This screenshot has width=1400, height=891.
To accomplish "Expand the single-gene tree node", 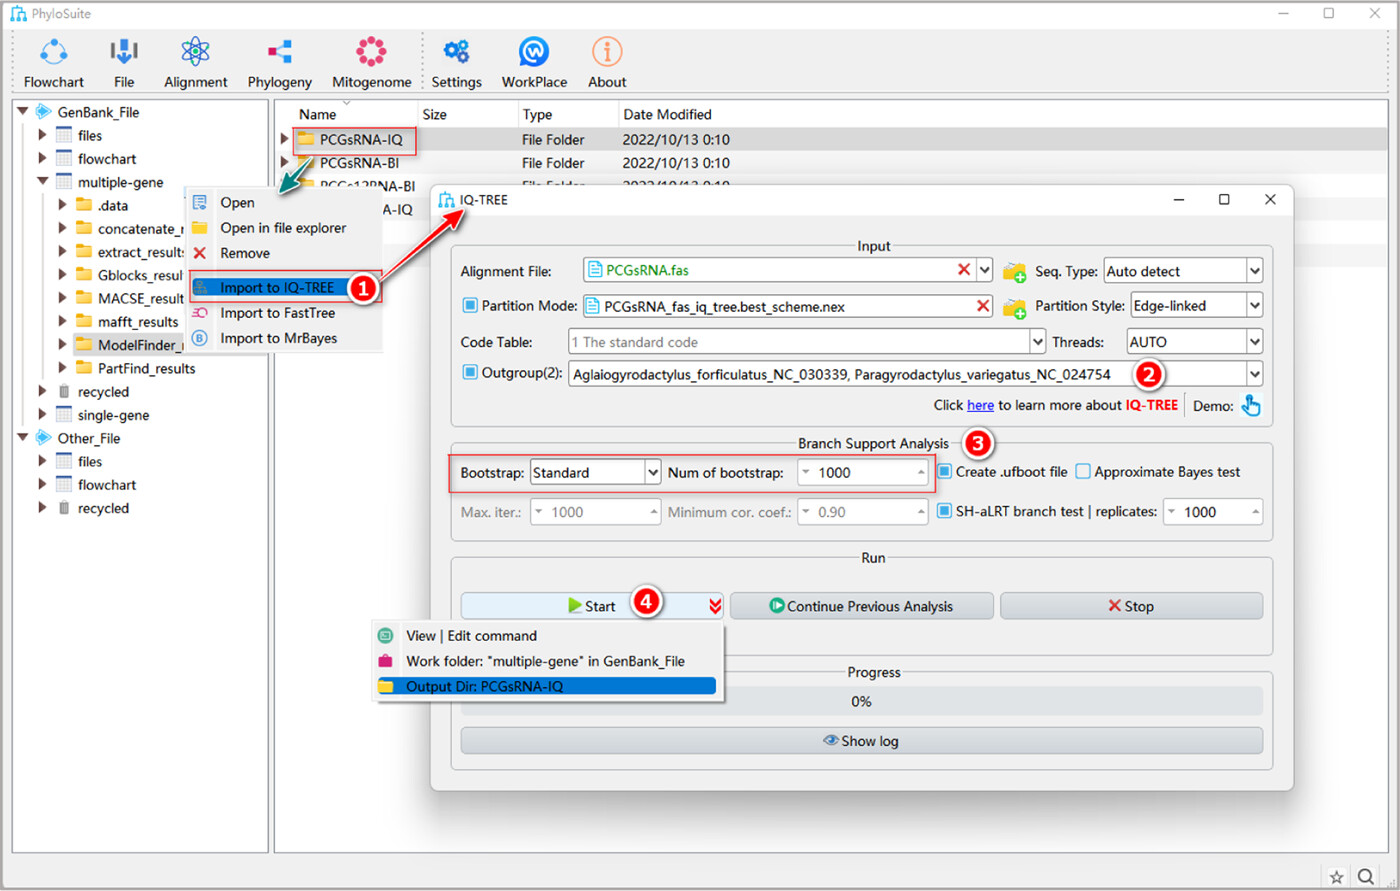I will coord(42,415).
